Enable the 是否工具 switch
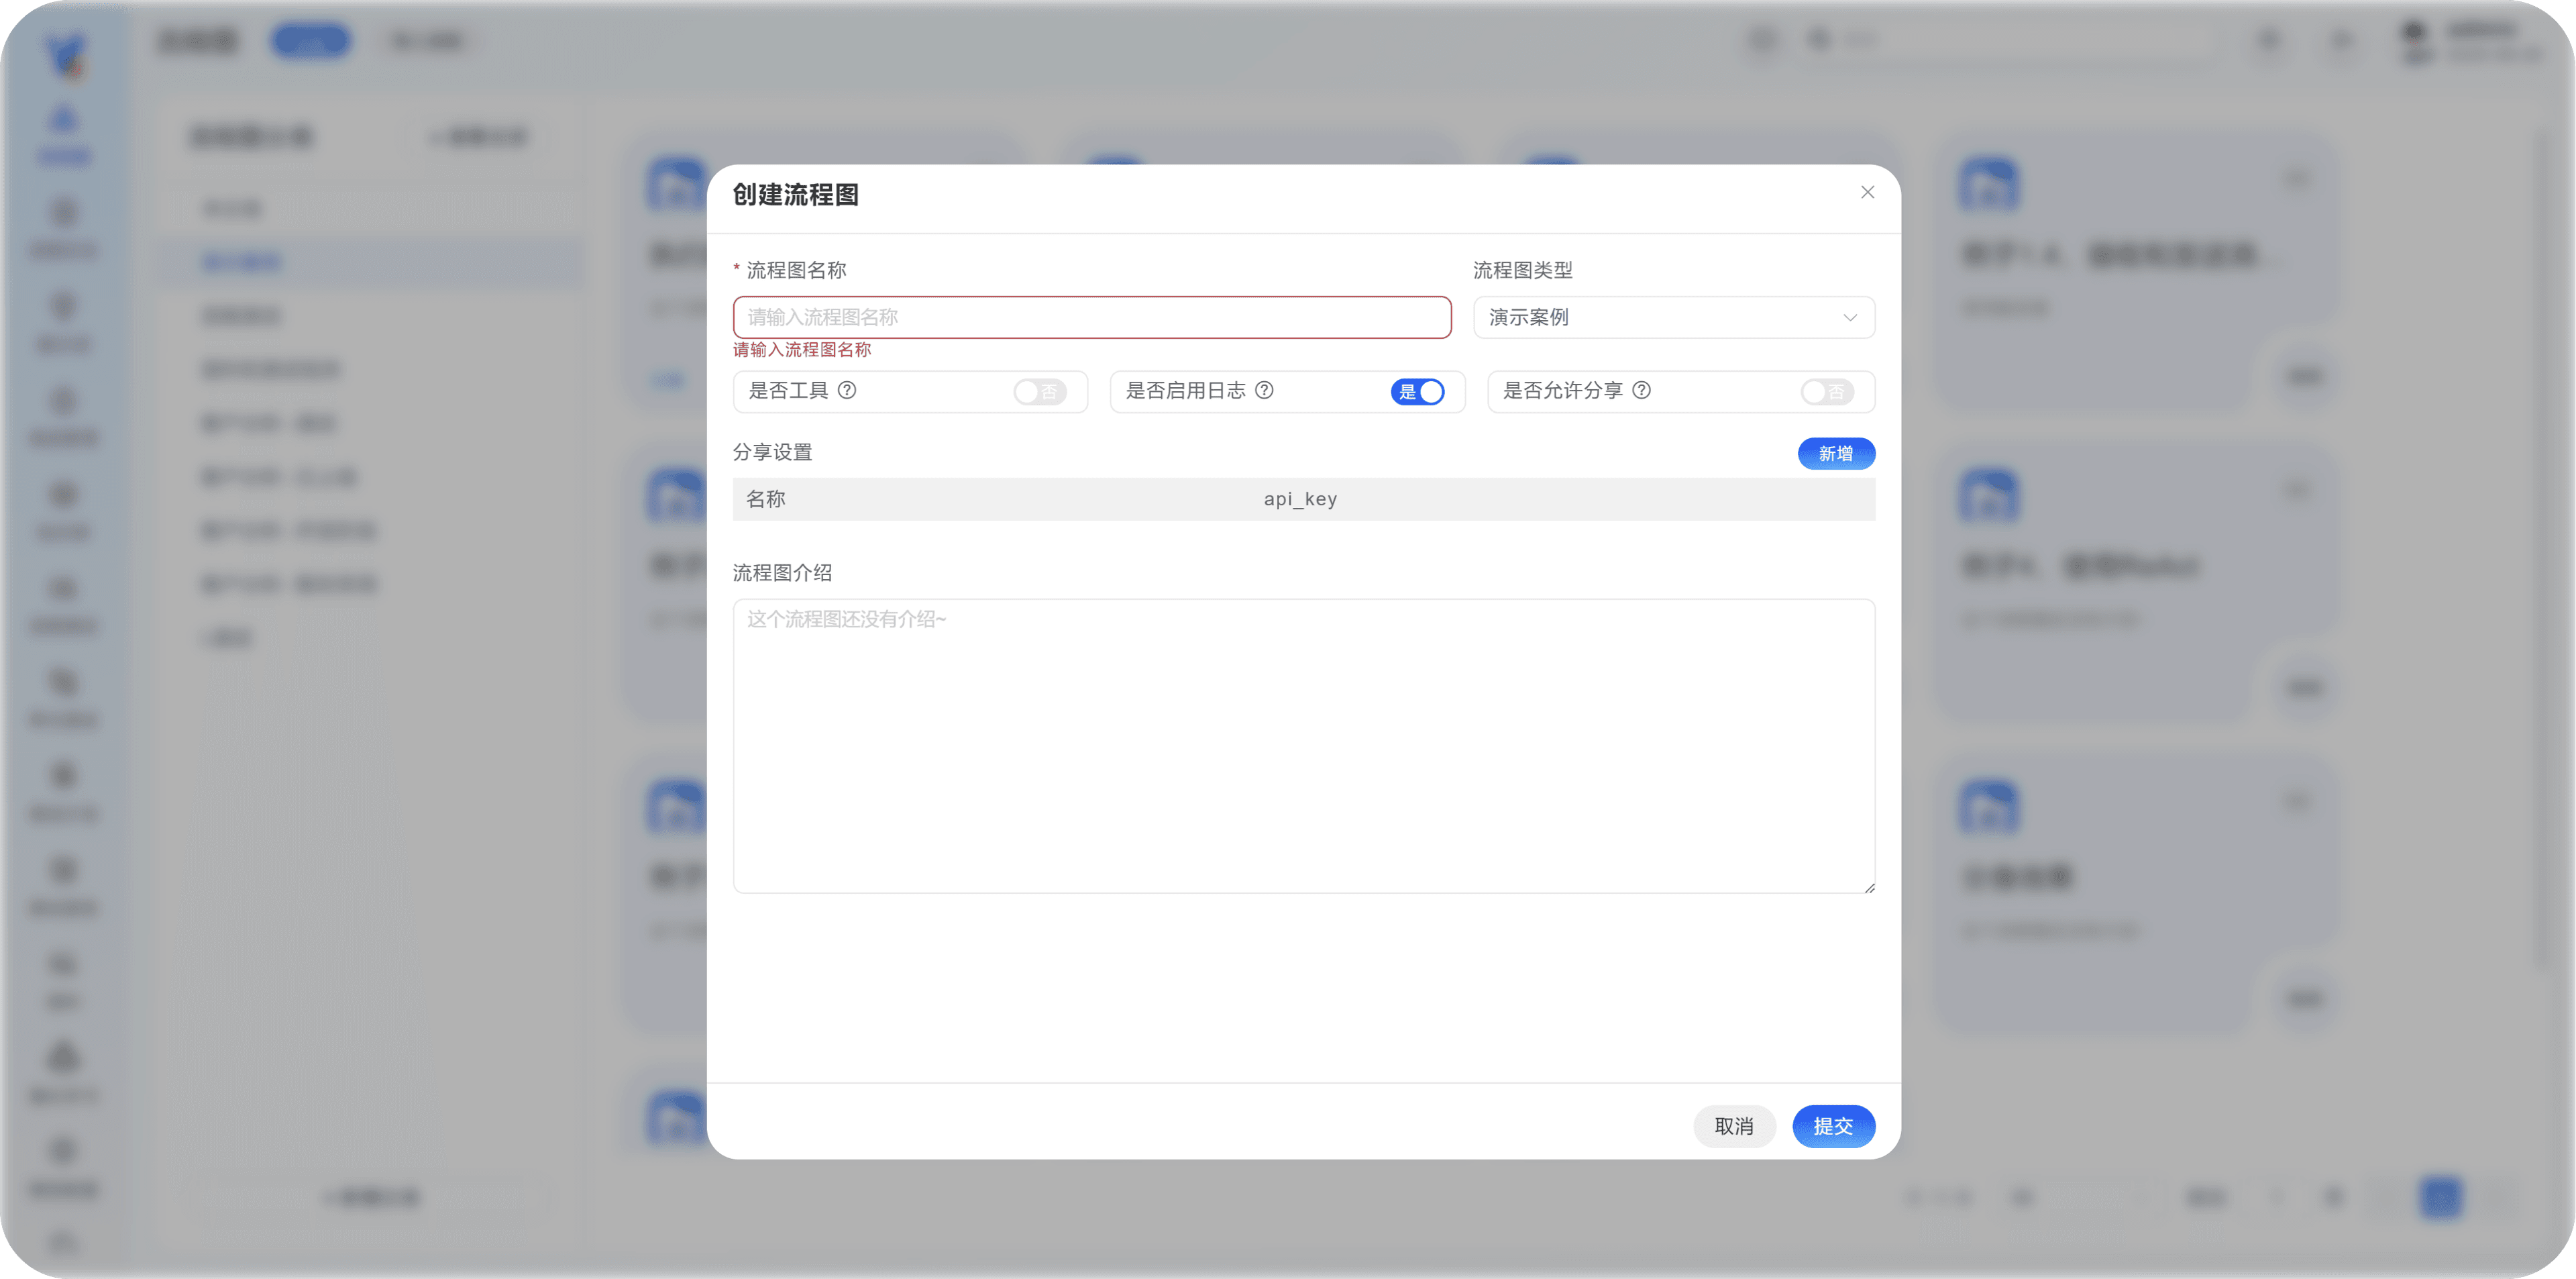2576x1279 pixels. click(1039, 392)
